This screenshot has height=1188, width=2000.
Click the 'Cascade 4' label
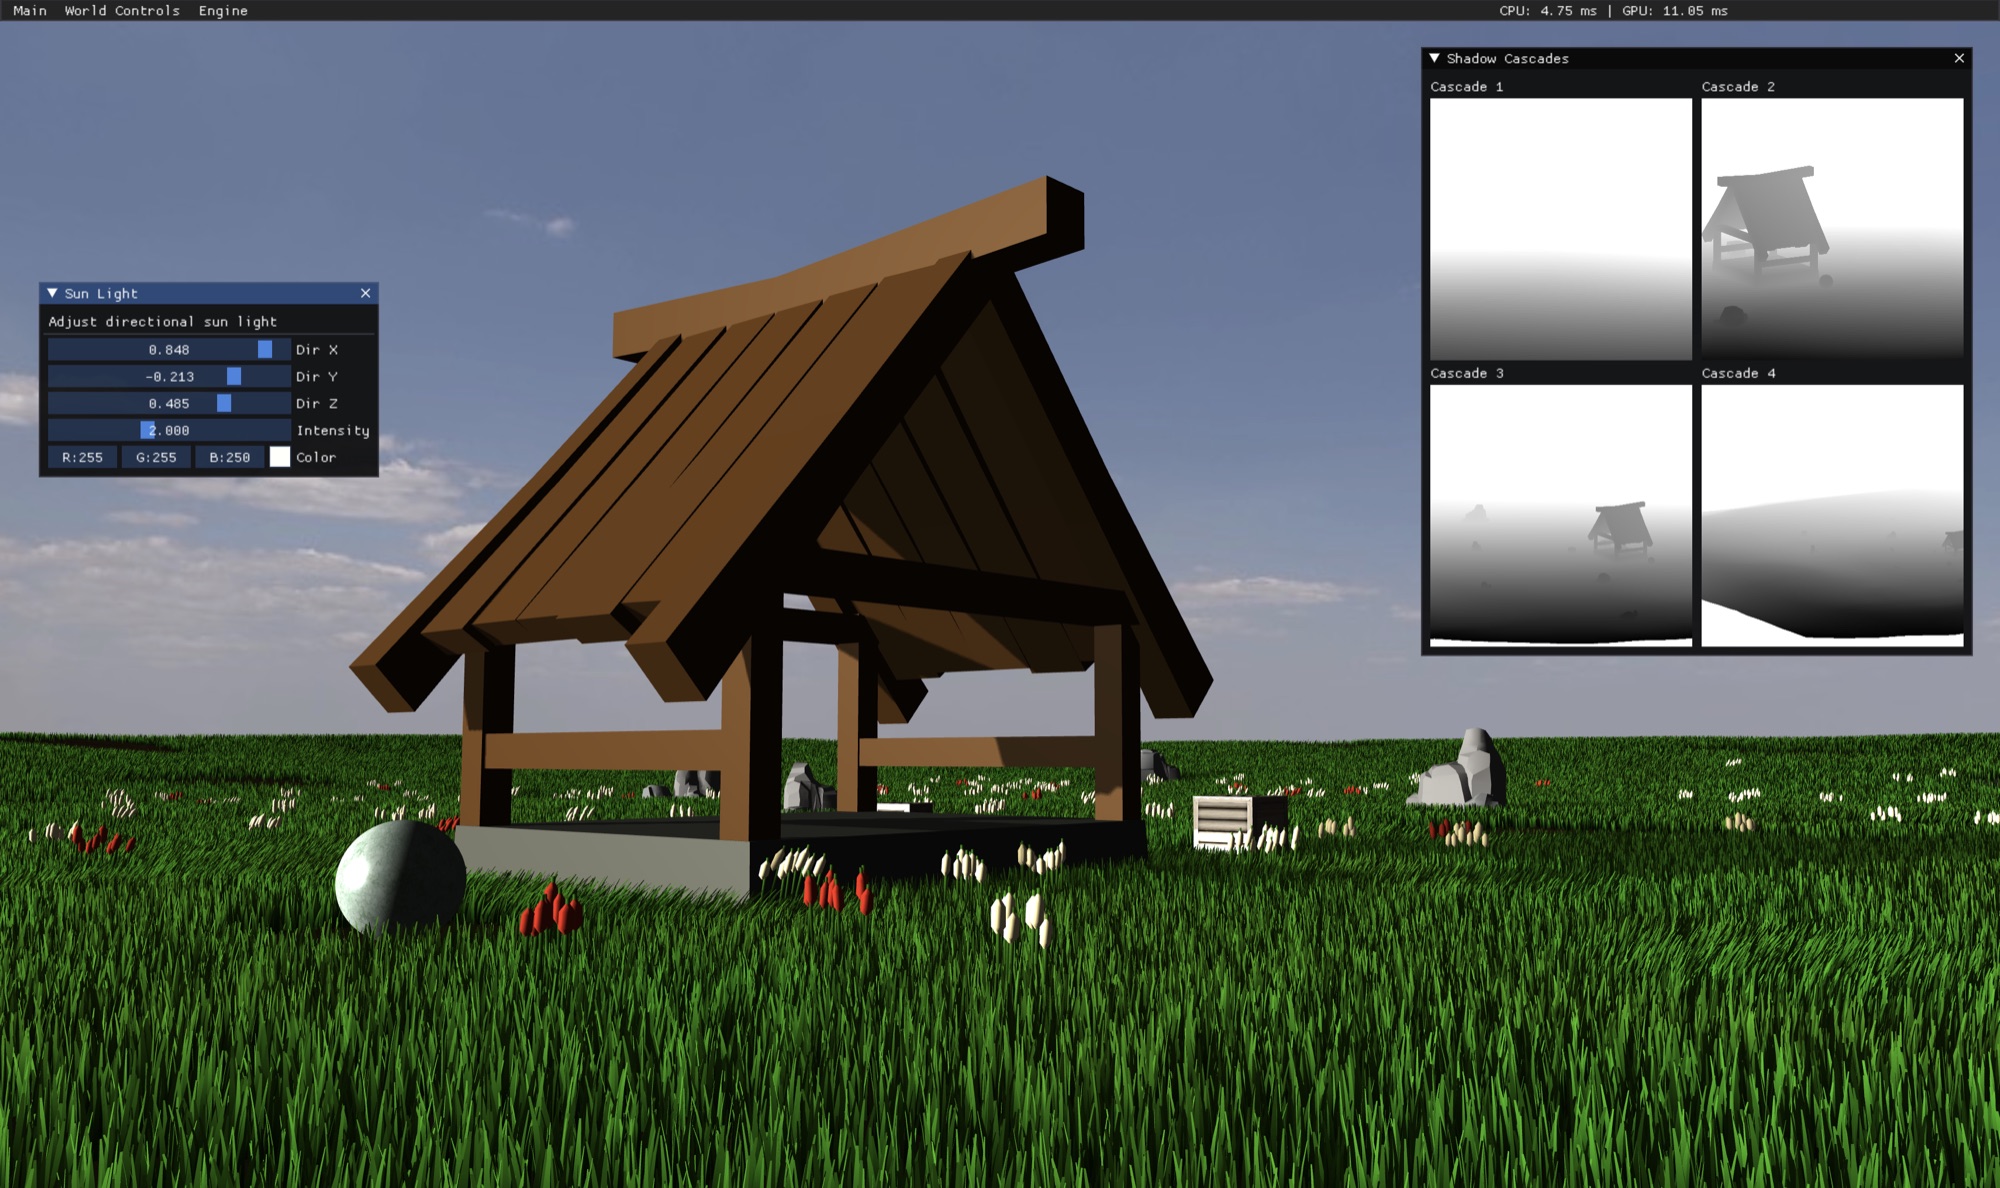(x=1738, y=373)
